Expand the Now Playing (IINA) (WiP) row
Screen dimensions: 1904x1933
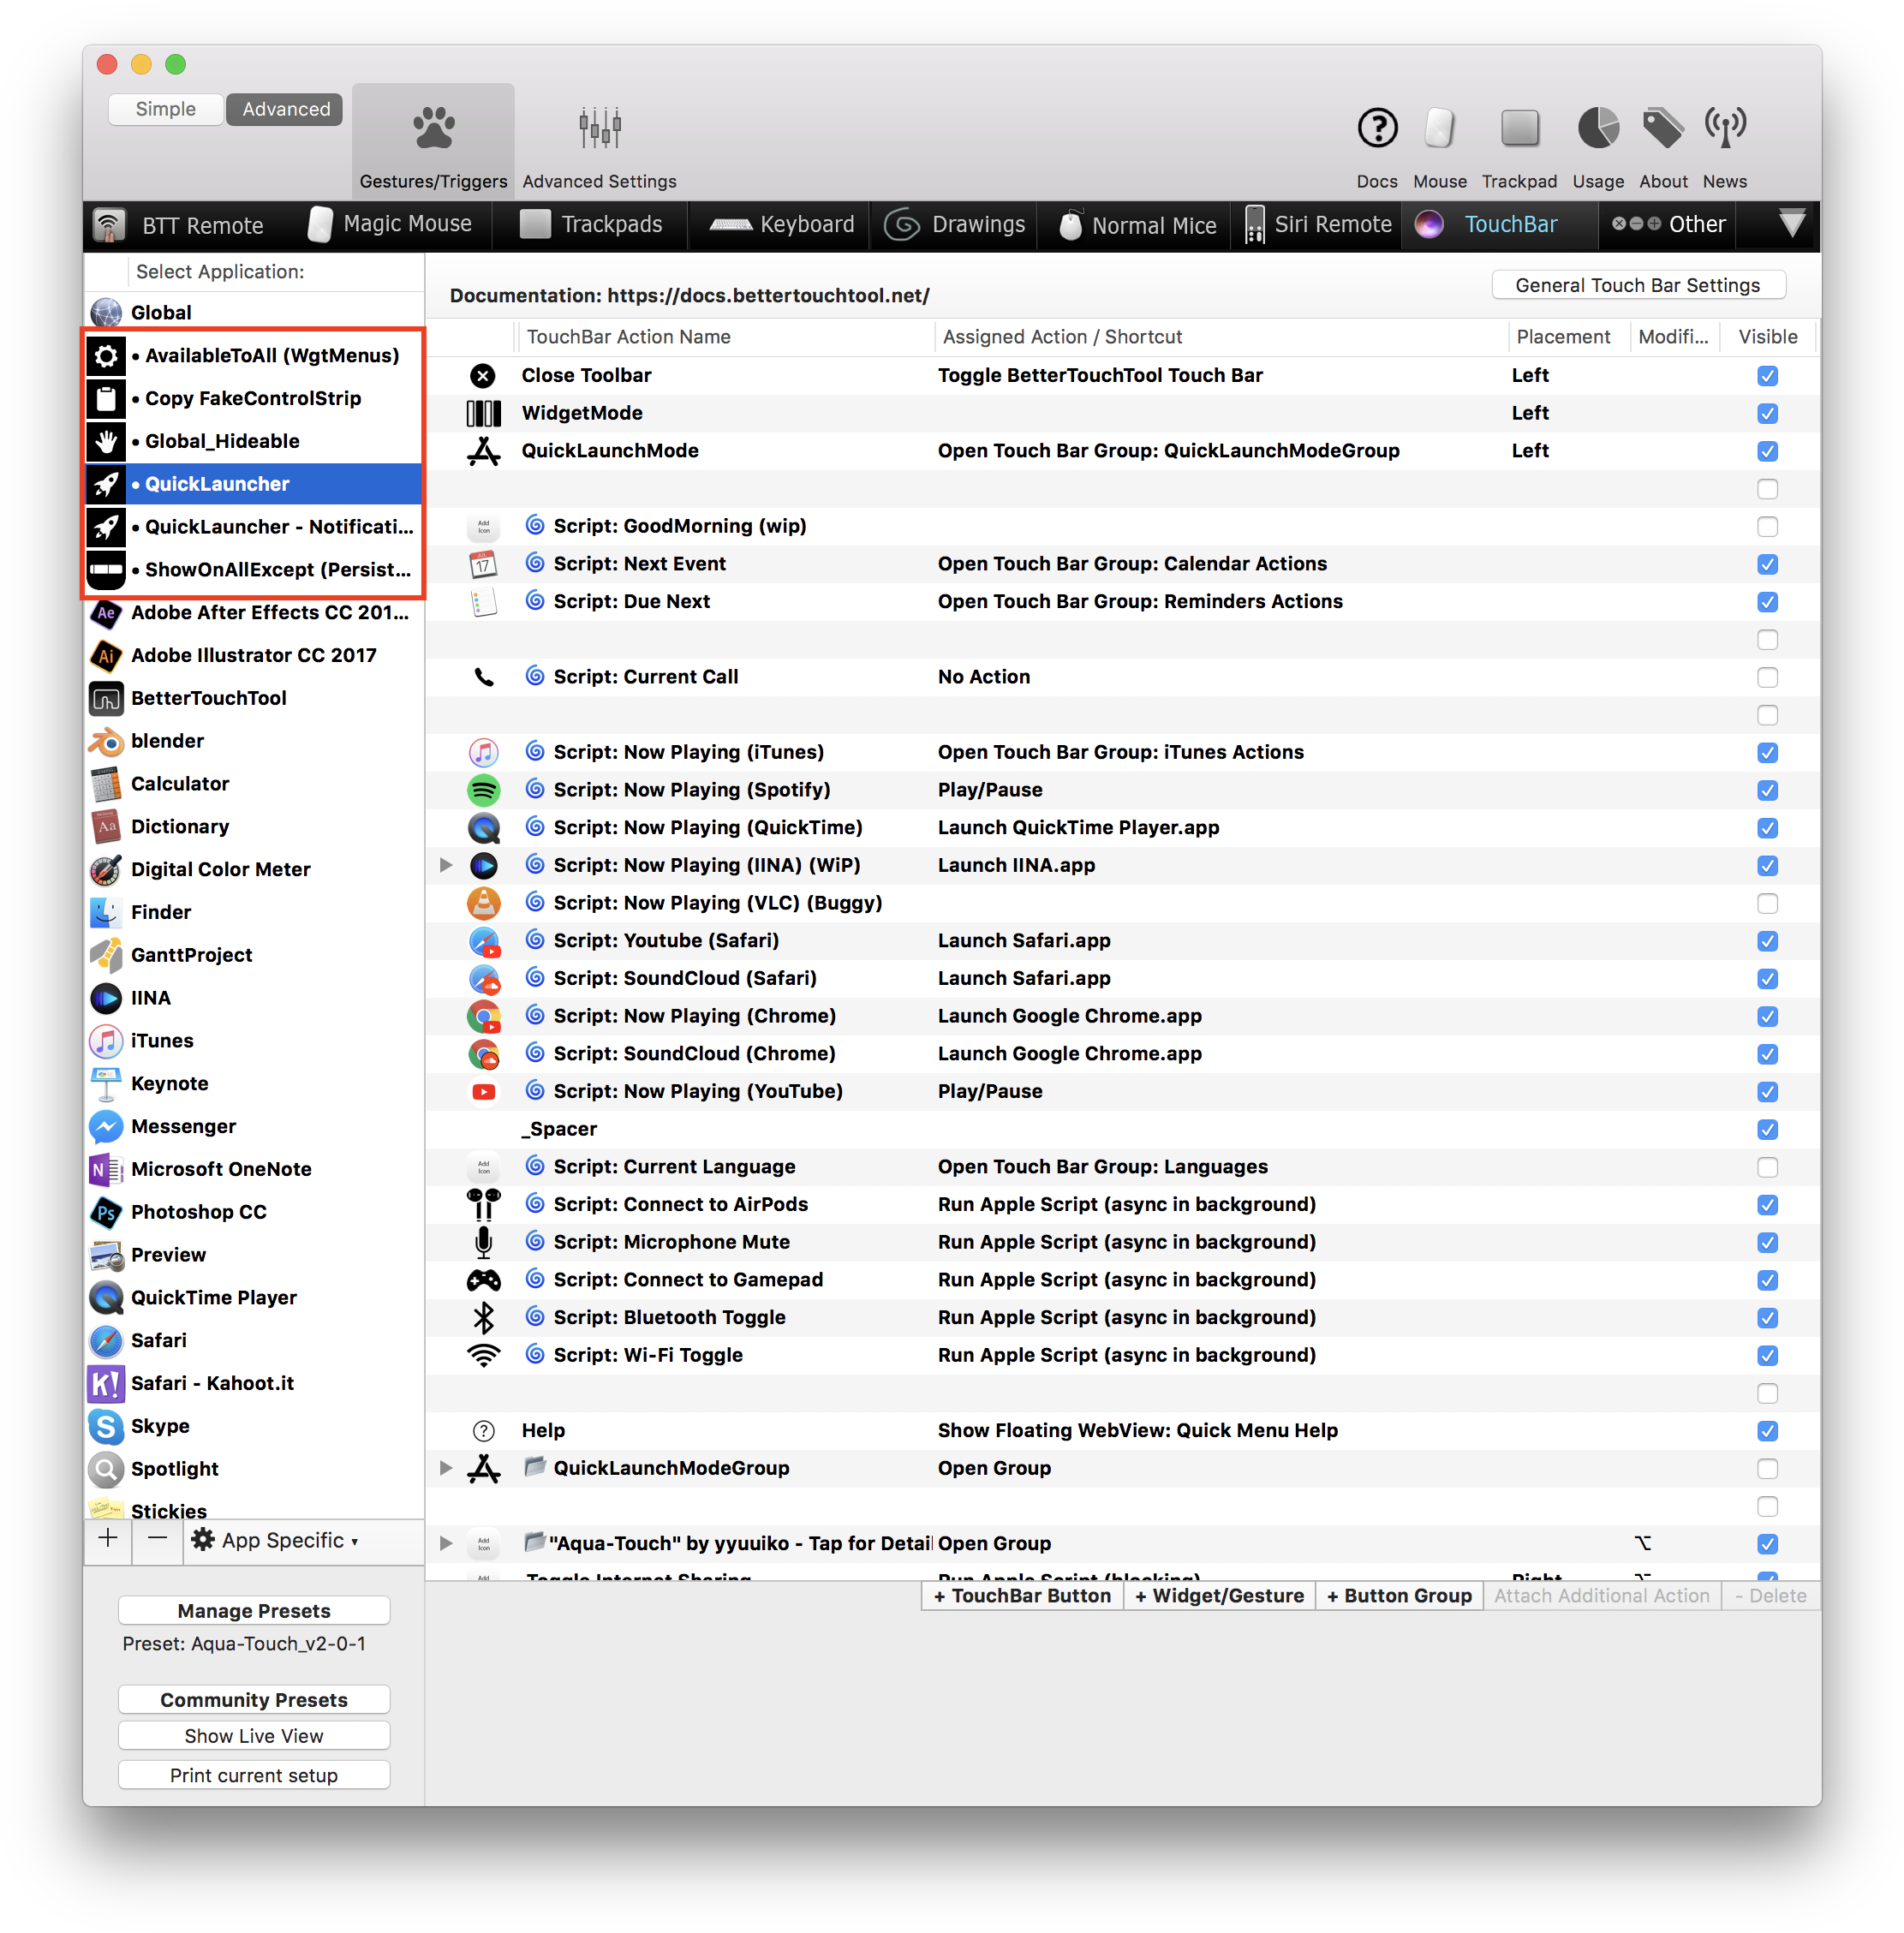click(x=446, y=865)
